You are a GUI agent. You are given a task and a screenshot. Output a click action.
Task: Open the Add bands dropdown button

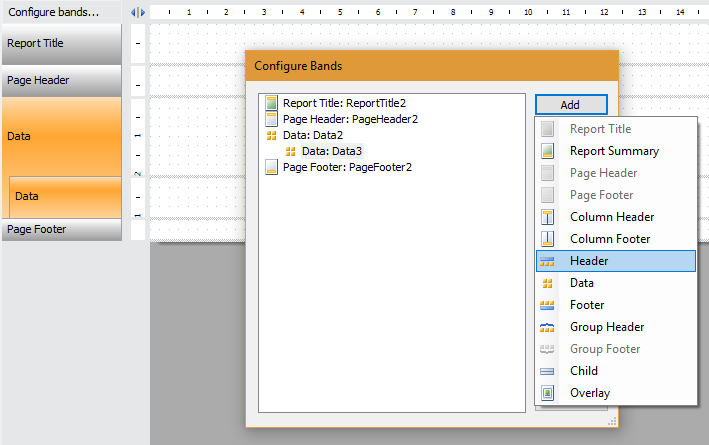(571, 105)
